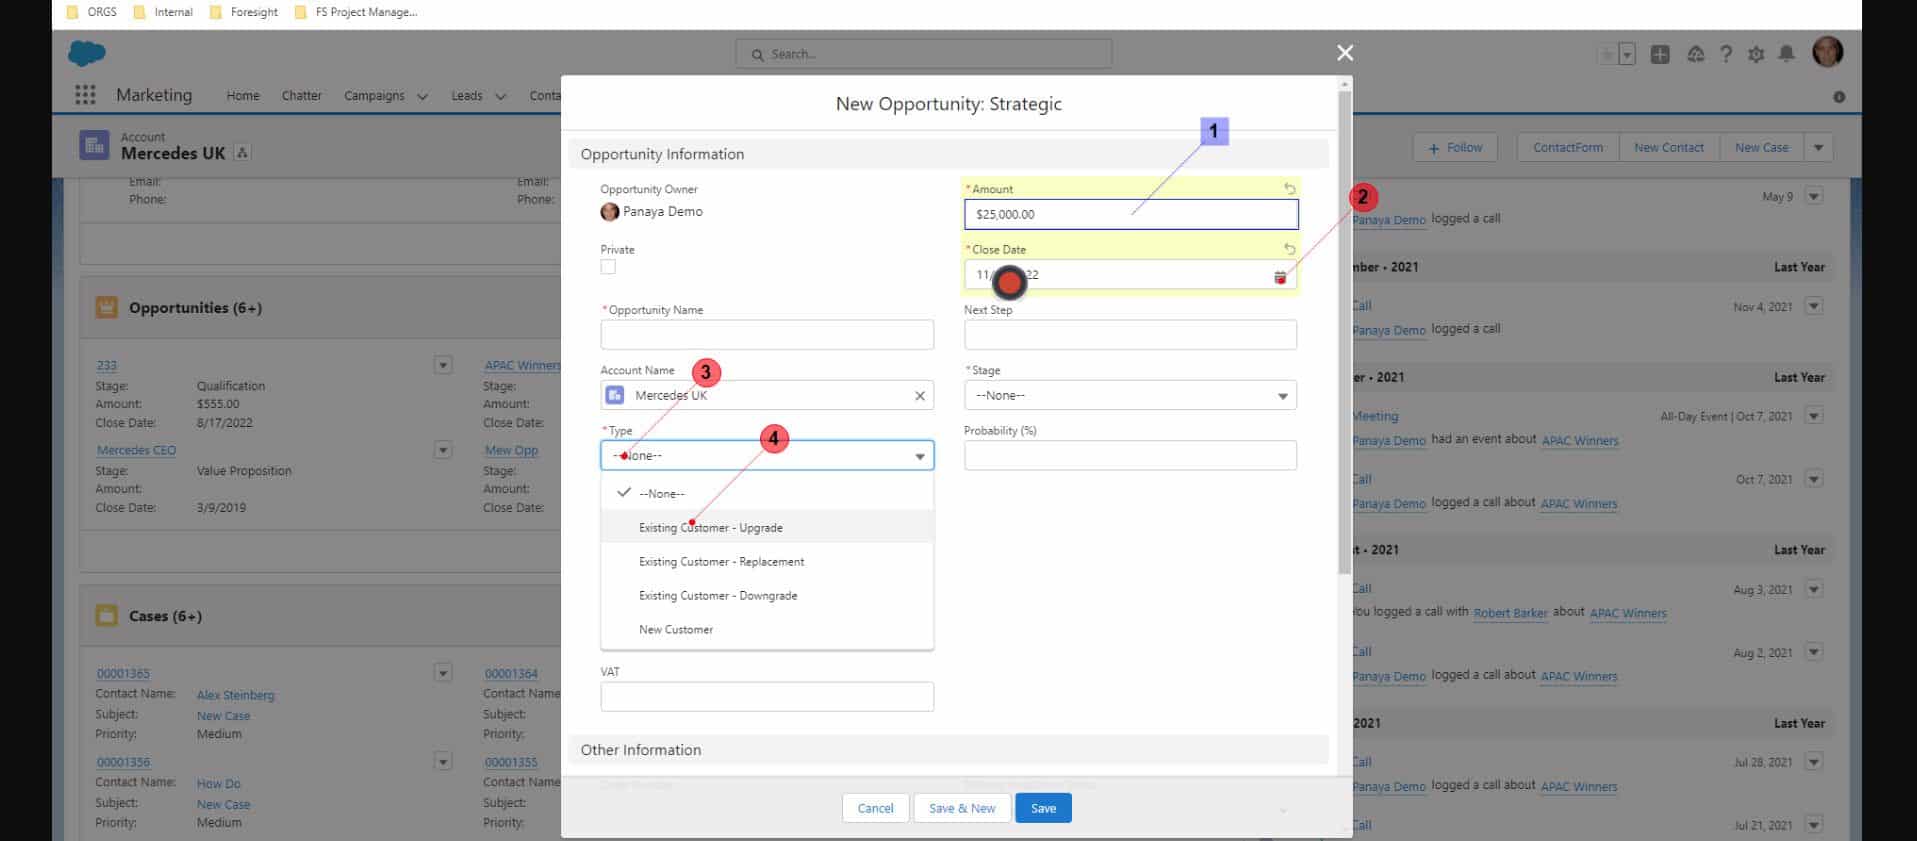Click the dialog vertical scrollbar
The height and width of the screenshot is (841, 1917).
[x=1345, y=330]
